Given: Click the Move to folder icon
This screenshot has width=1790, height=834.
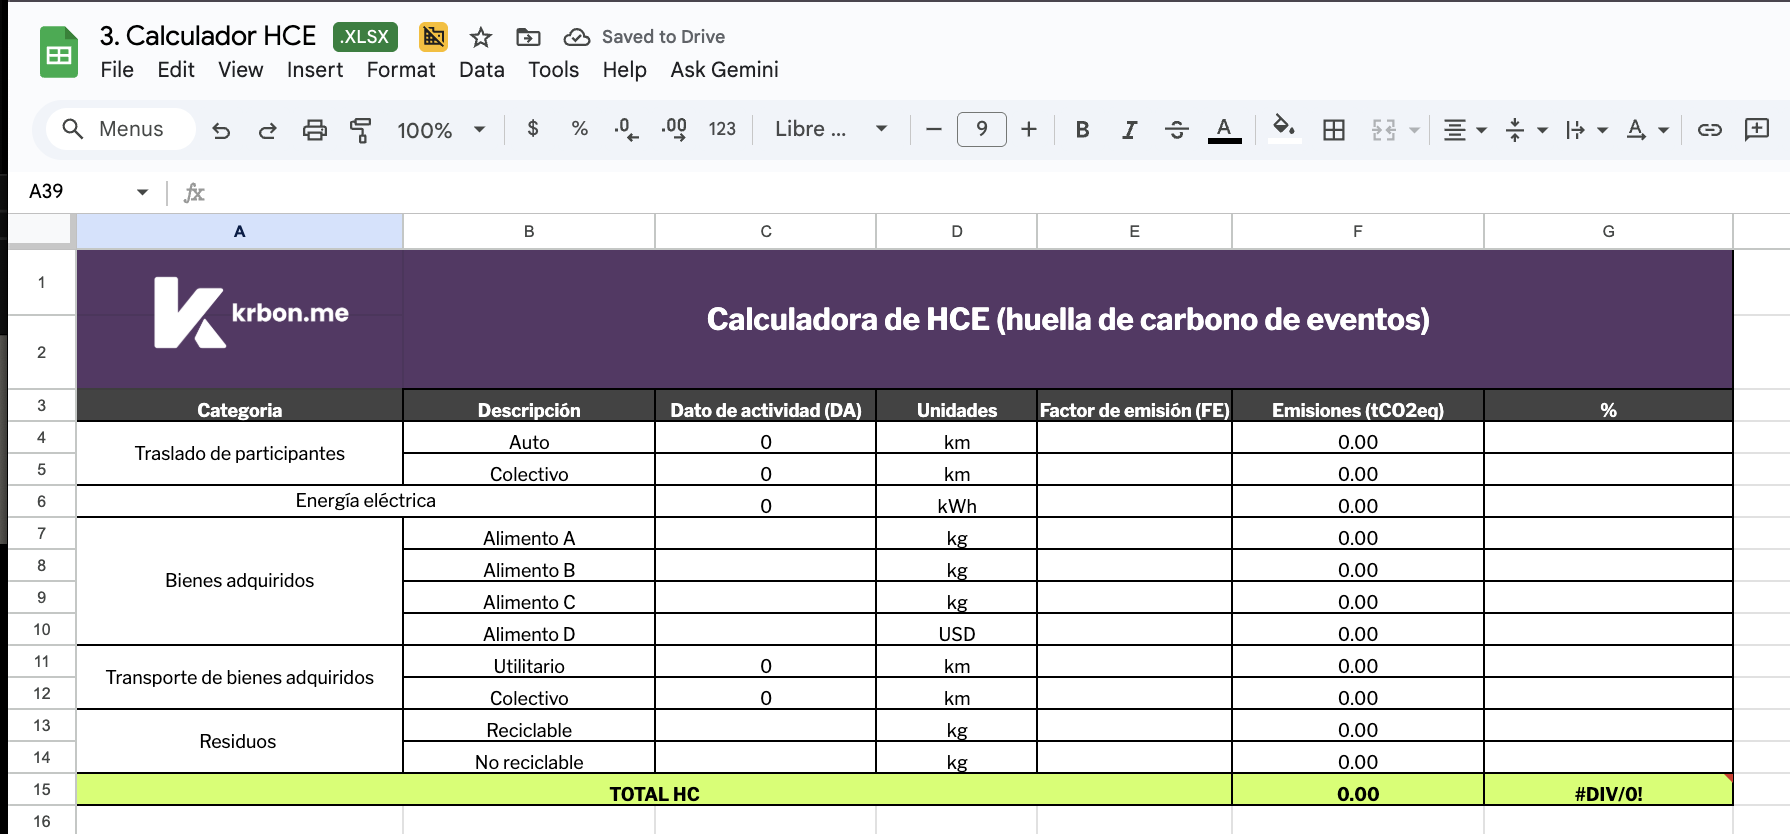Looking at the screenshot, I should click(528, 37).
